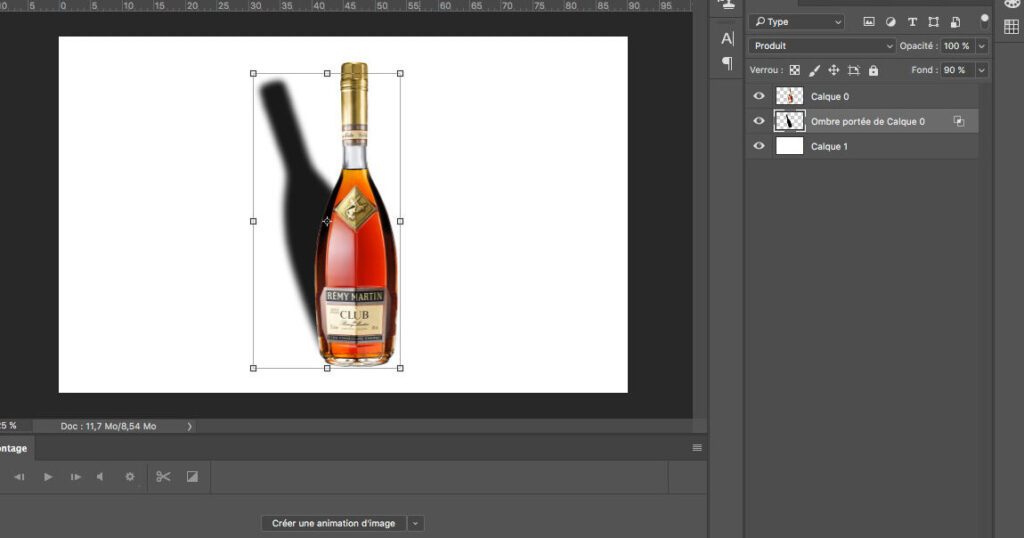Select the white Calque 1 thumbnail
This screenshot has width=1024, height=538.
click(x=789, y=146)
